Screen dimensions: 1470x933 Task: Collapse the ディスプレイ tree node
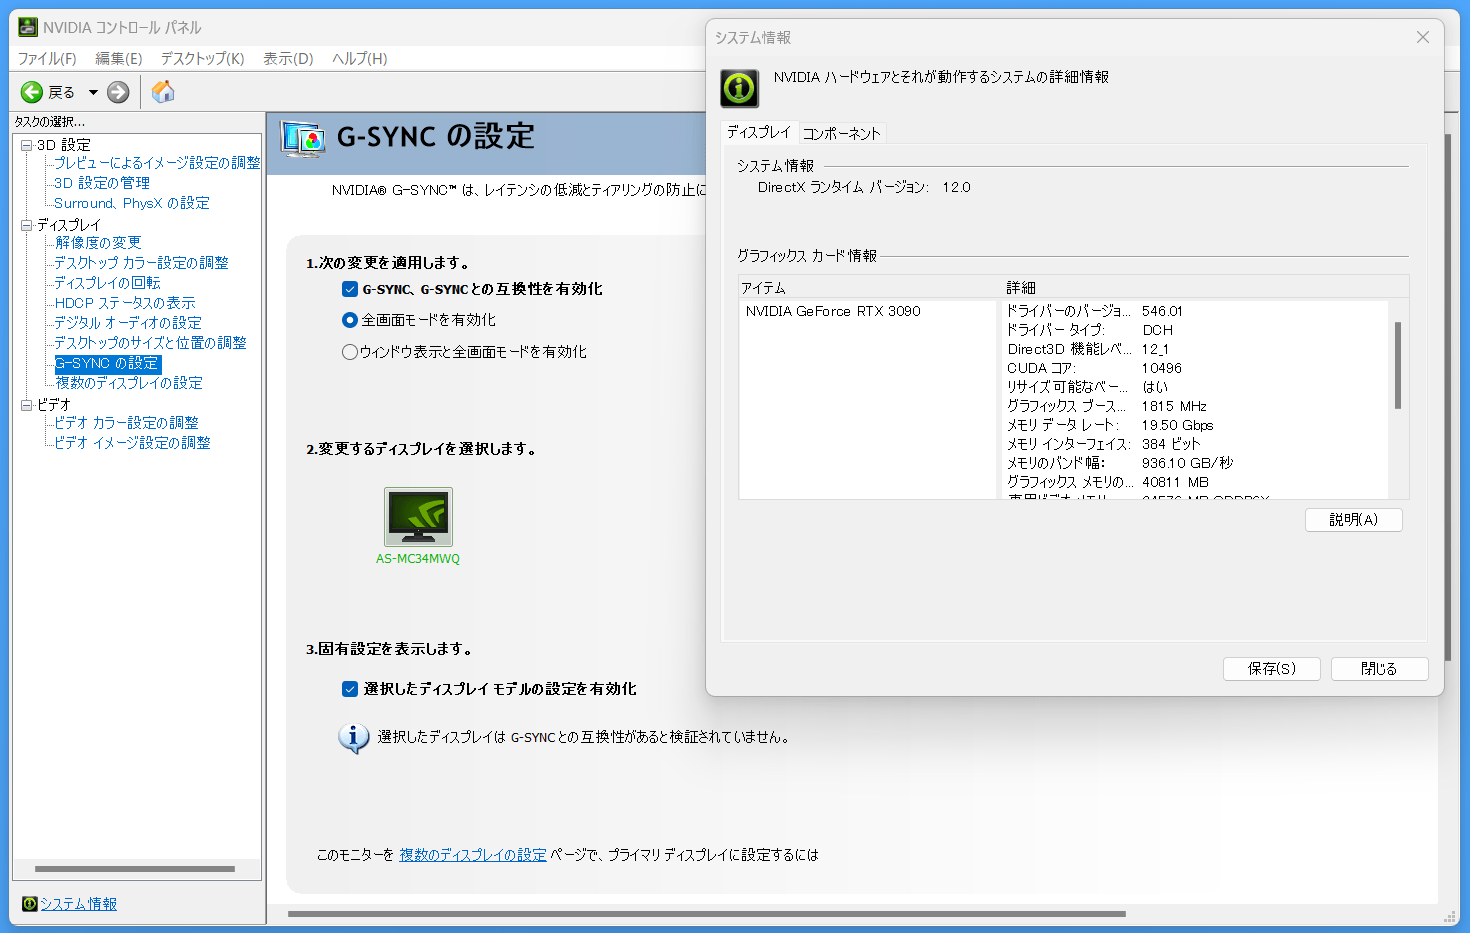click(x=27, y=225)
